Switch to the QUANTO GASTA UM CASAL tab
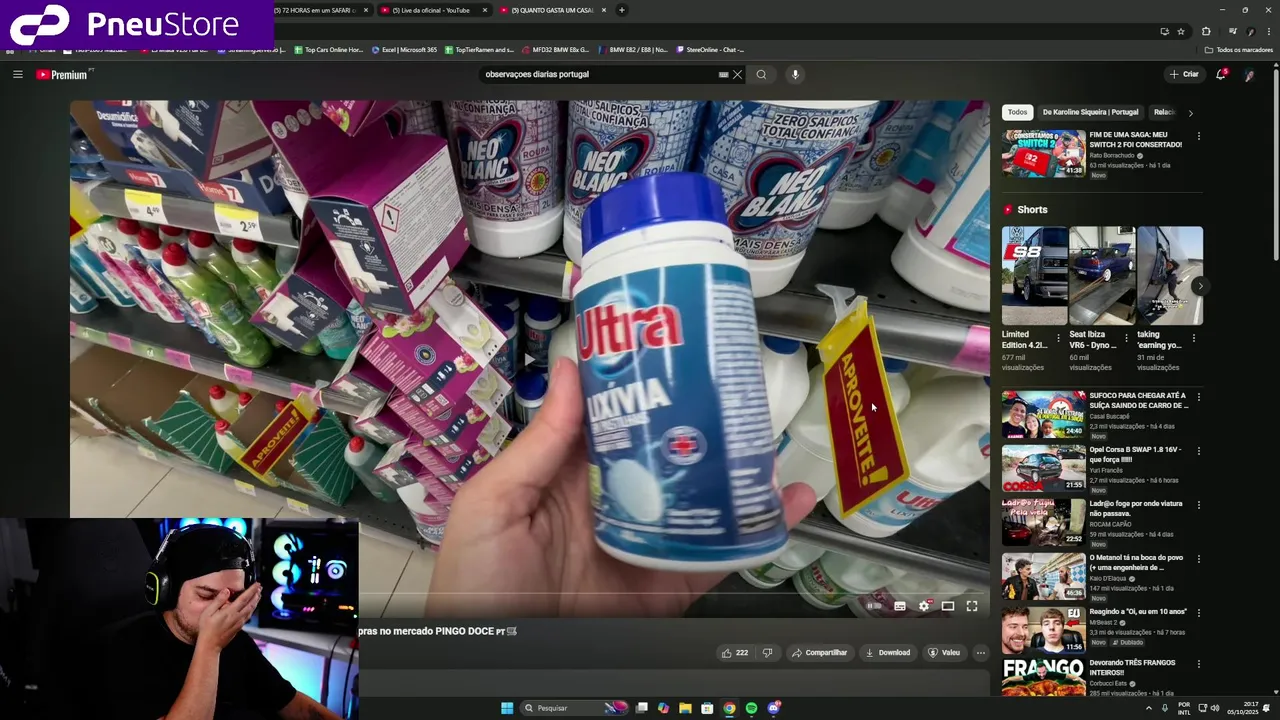The image size is (1280, 720). 551,10
